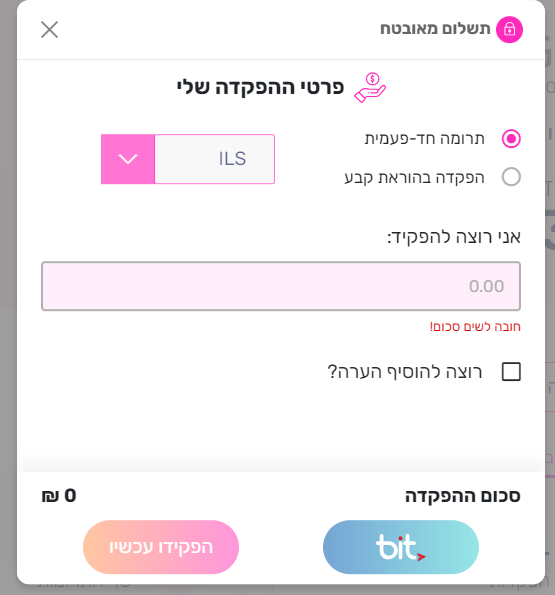Click the רוצה להוסיף הערה? label text
Viewport: 555px width, 595px height.
tap(404, 371)
